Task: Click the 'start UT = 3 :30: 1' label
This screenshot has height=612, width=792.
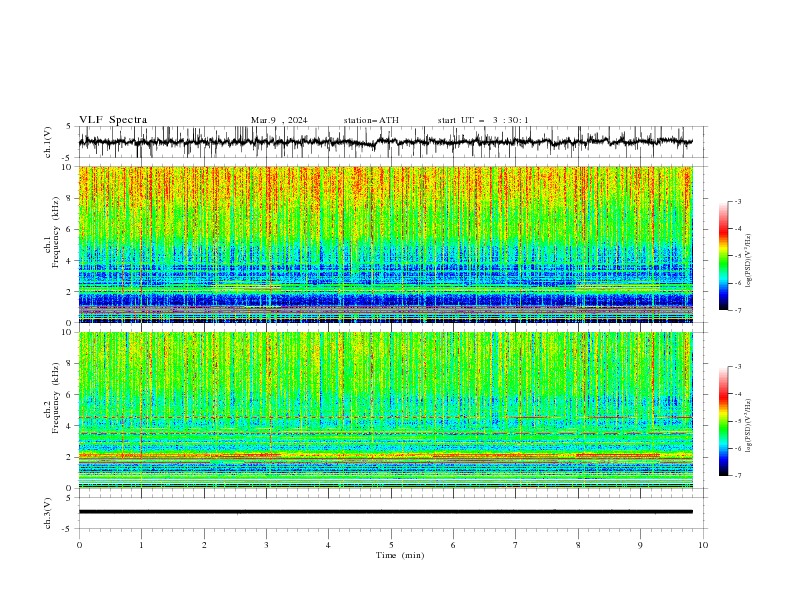Action: tap(483, 120)
